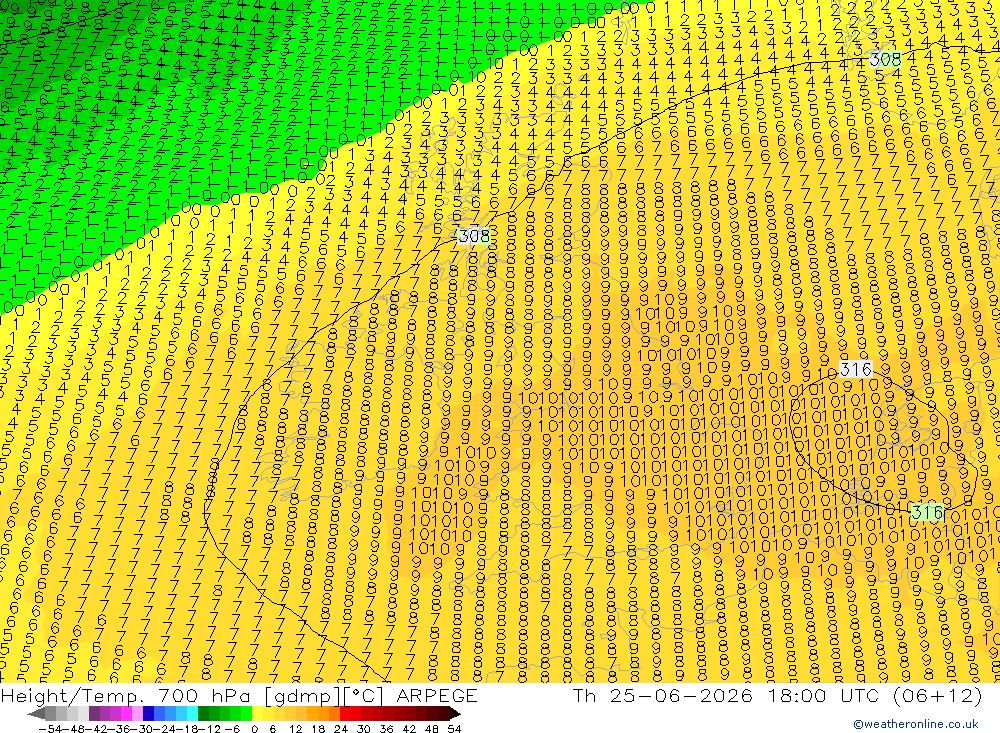
Task: Click the Th 25-06-2026 date label
Action: [662, 695]
